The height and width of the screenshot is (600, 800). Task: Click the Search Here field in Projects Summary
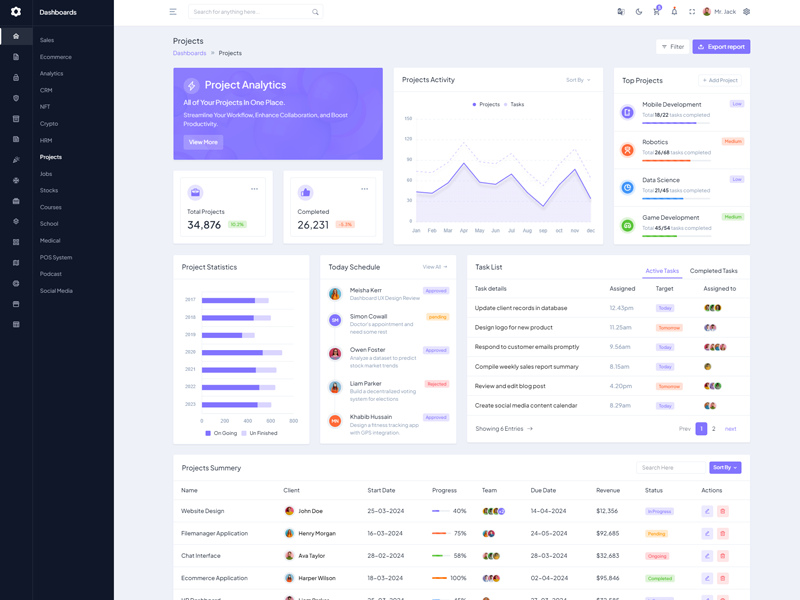(x=671, y=467)
